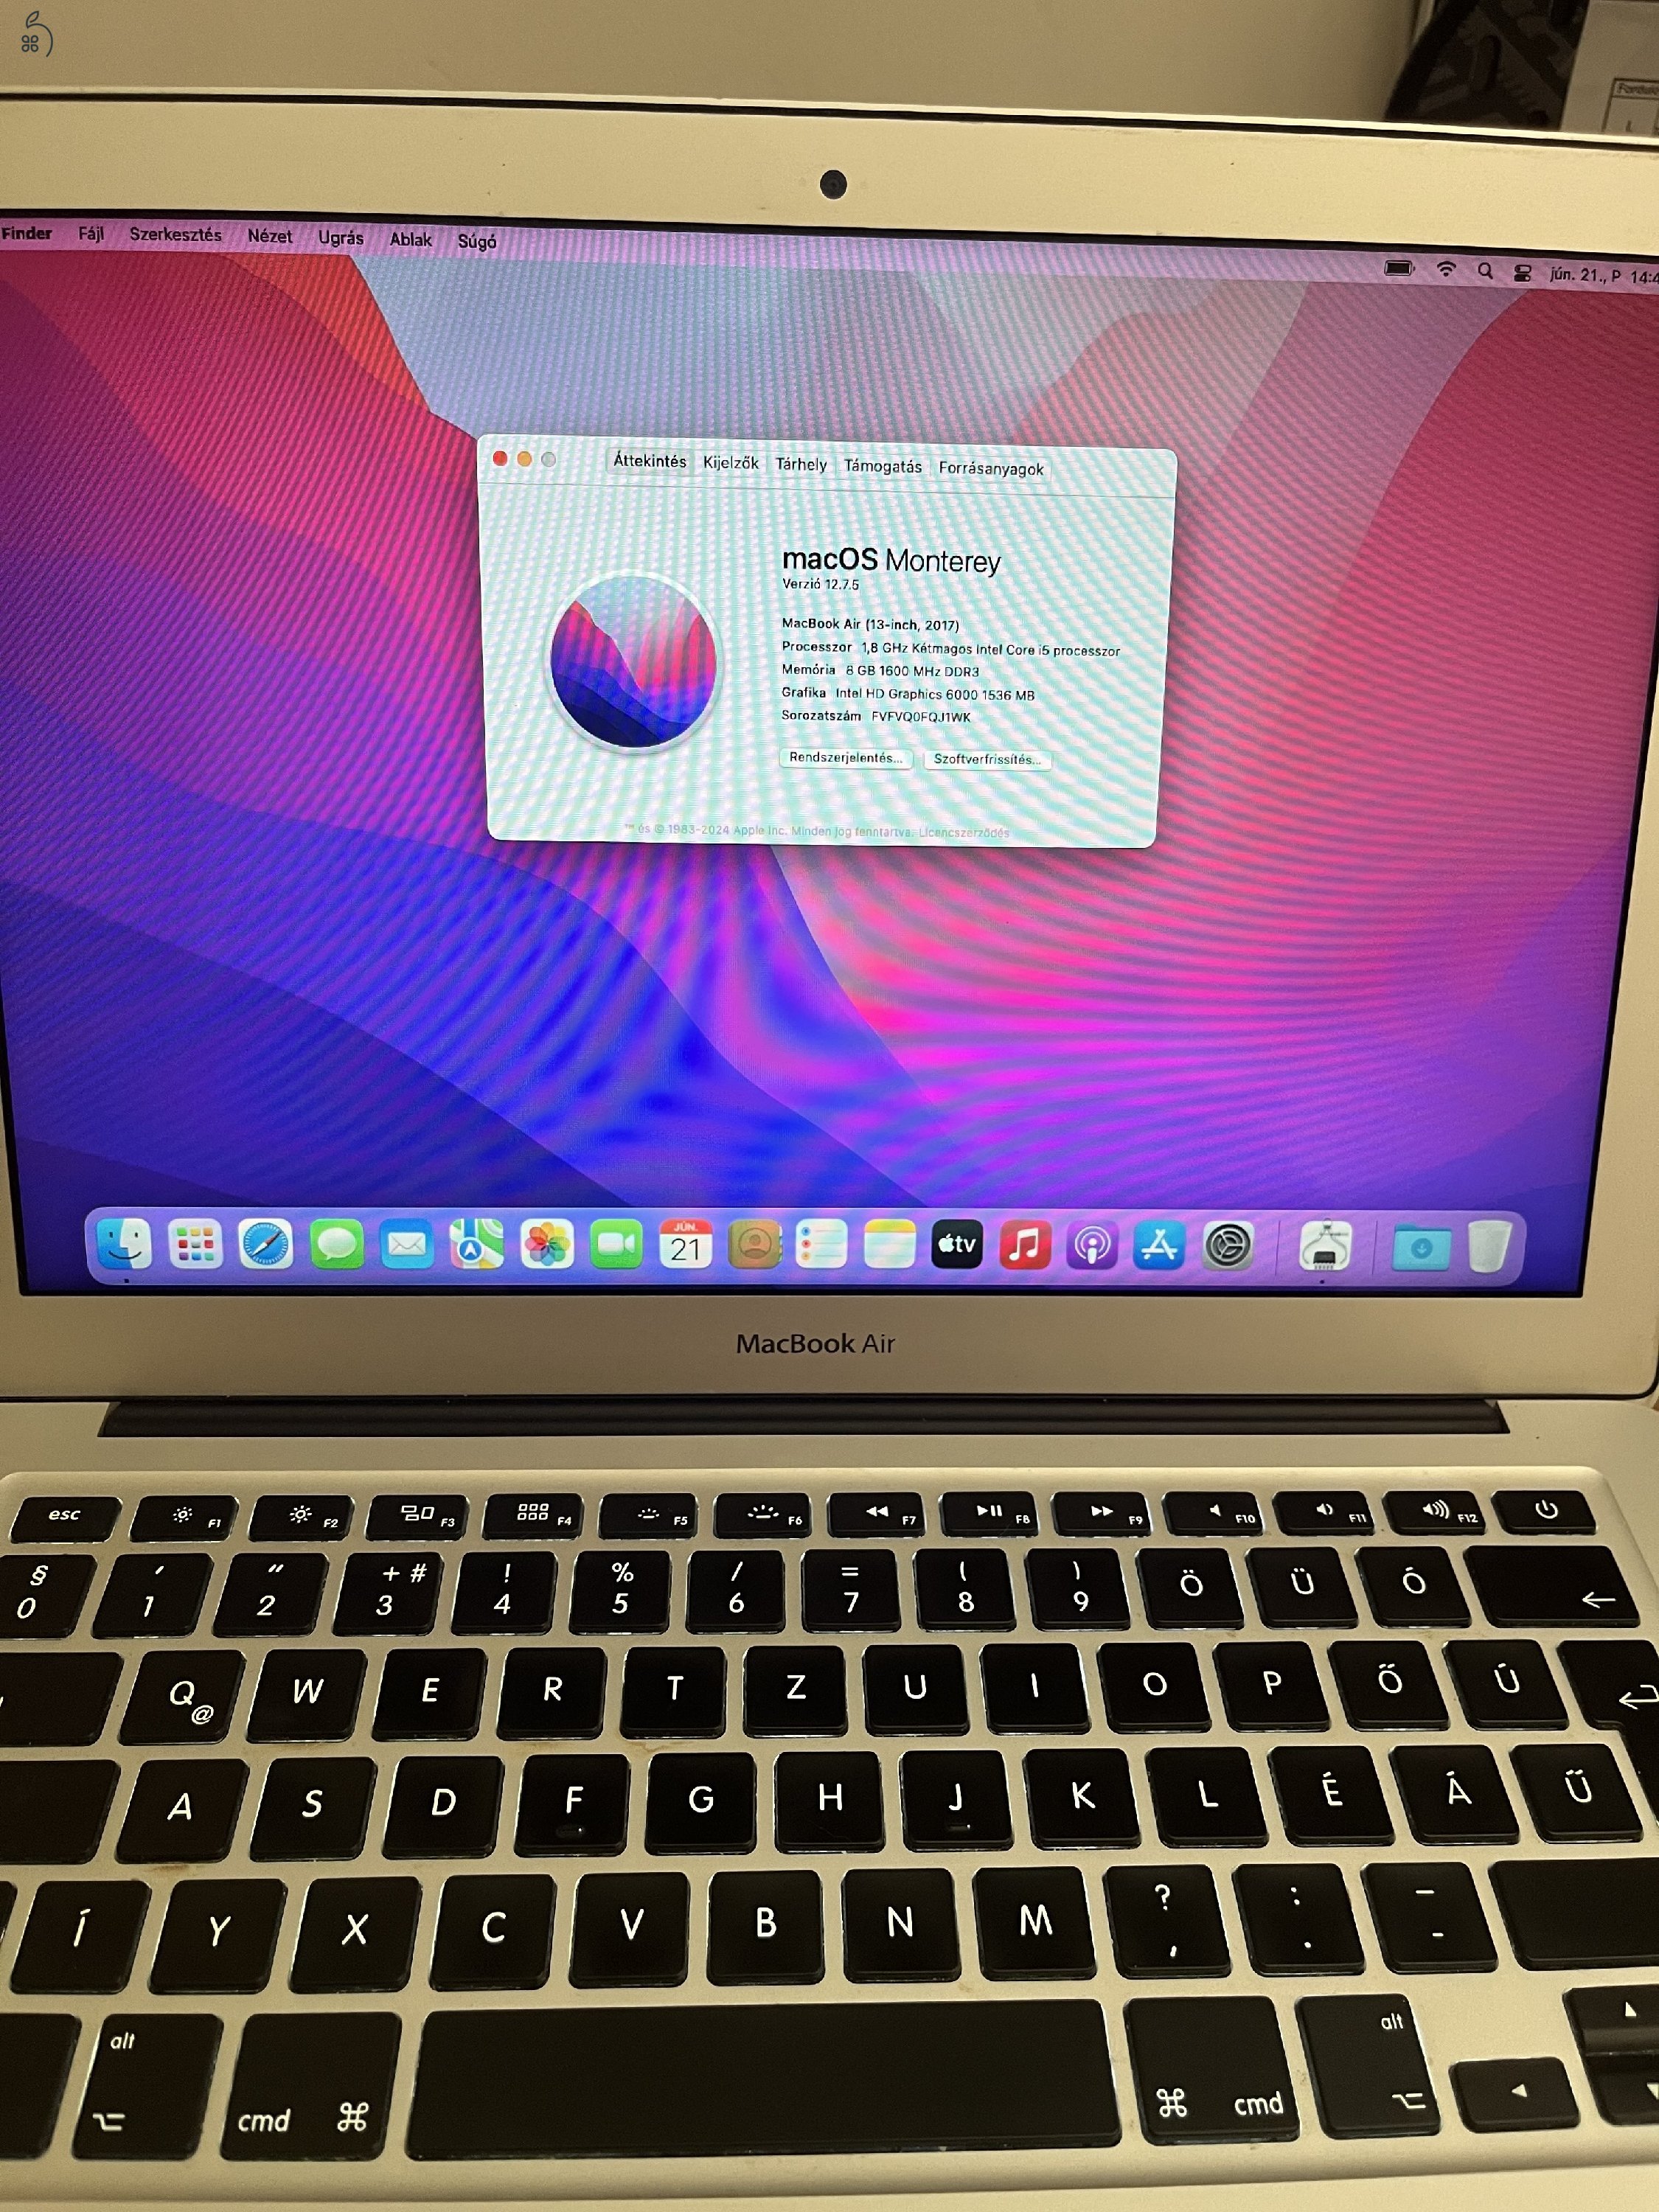Open the Súgó menu
1659x2212 pixels.
477,241
